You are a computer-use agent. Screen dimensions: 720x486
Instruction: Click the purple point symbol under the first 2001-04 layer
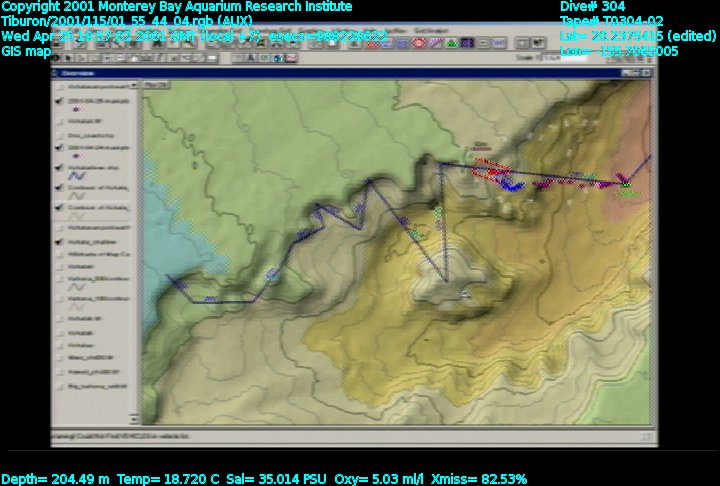[76, 110]
